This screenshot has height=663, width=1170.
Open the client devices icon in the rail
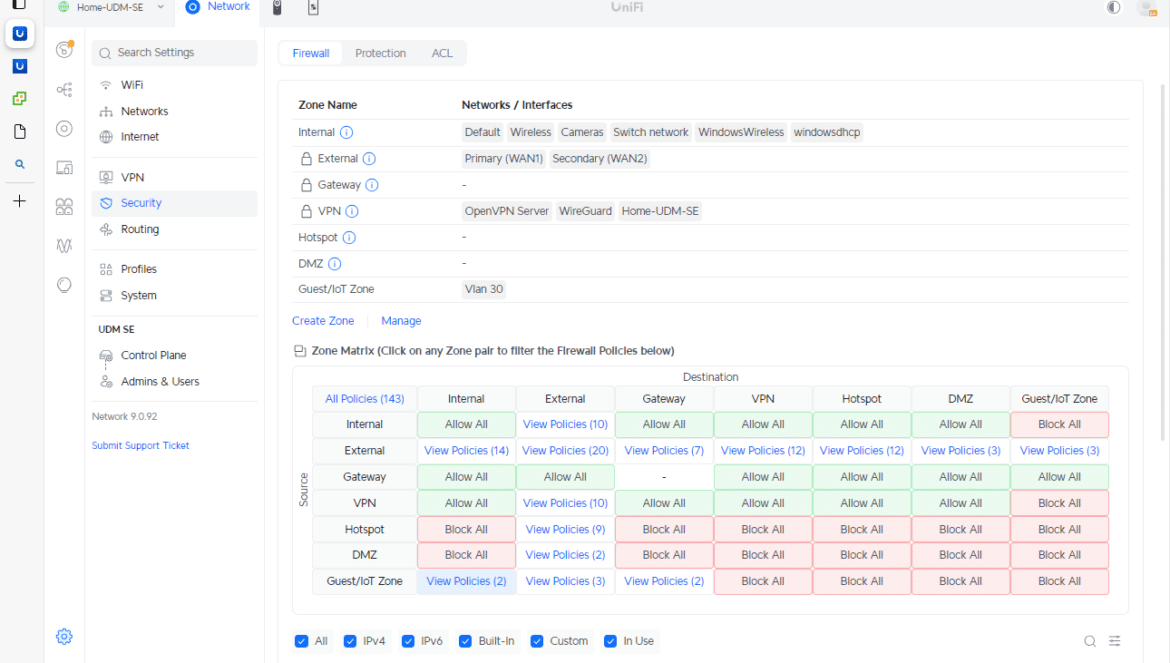point(65,168)
